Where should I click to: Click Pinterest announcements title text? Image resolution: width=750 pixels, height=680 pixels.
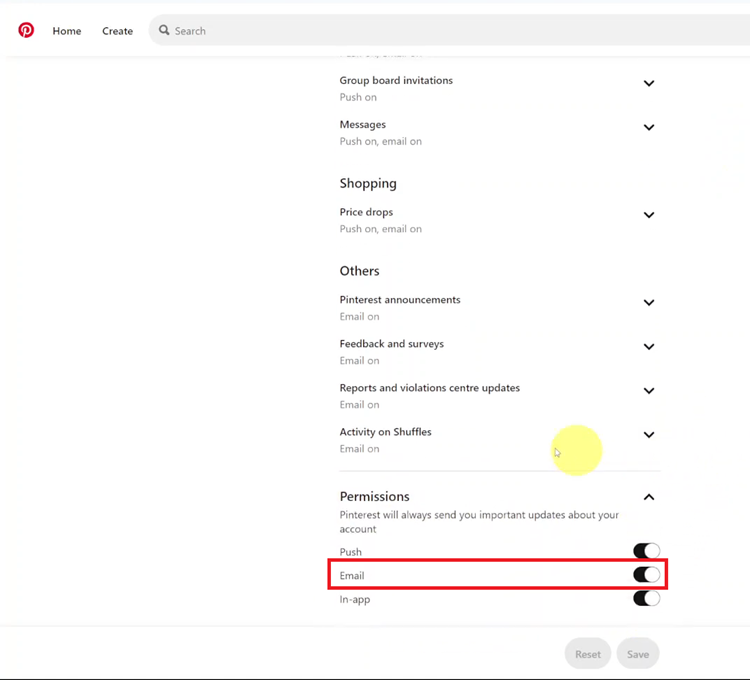[x=400, y=299]
